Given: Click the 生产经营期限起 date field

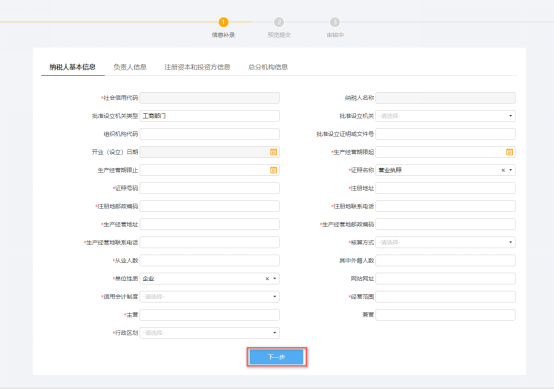Looking at the screenshot, I should click(445, 152).
